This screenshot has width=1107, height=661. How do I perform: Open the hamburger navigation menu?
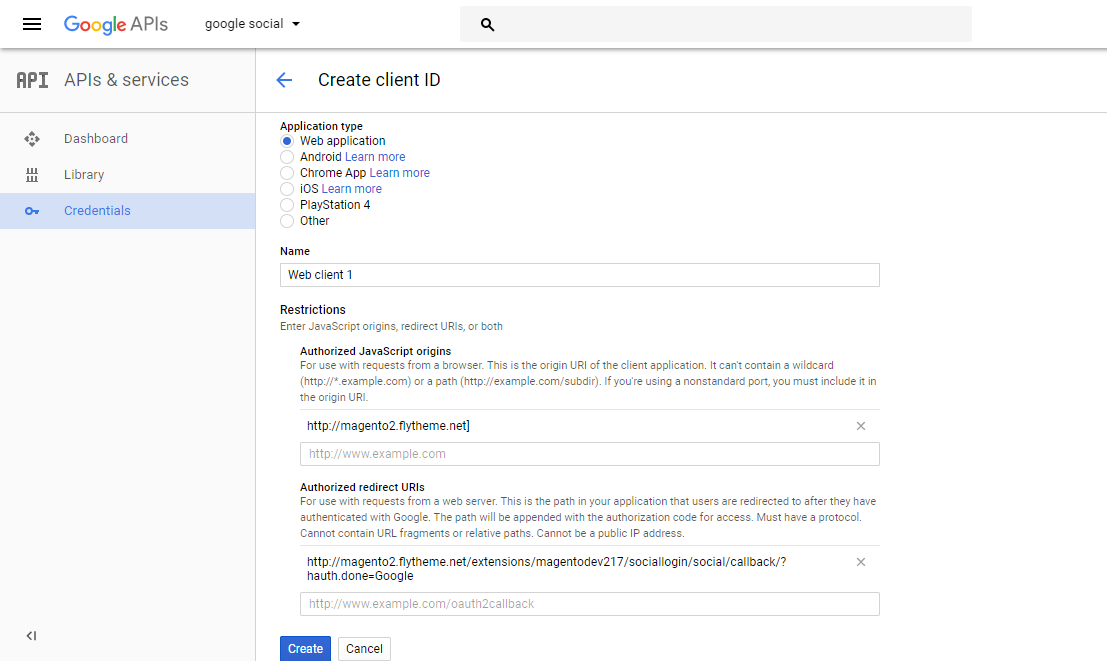[32, 24]
